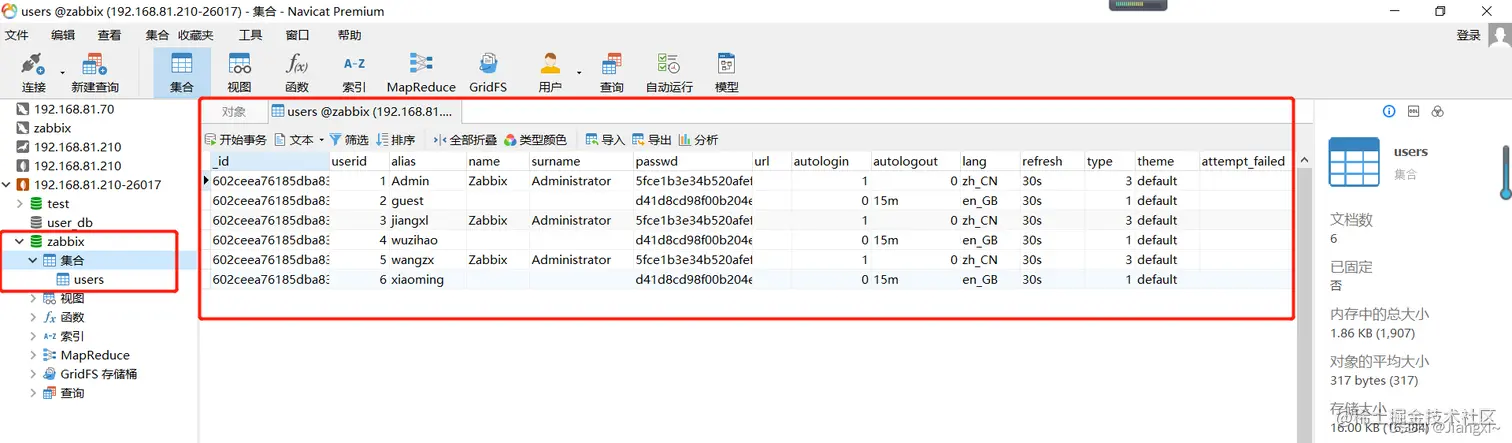Adjust the vertical slider in info panel

click(1506, 172)
